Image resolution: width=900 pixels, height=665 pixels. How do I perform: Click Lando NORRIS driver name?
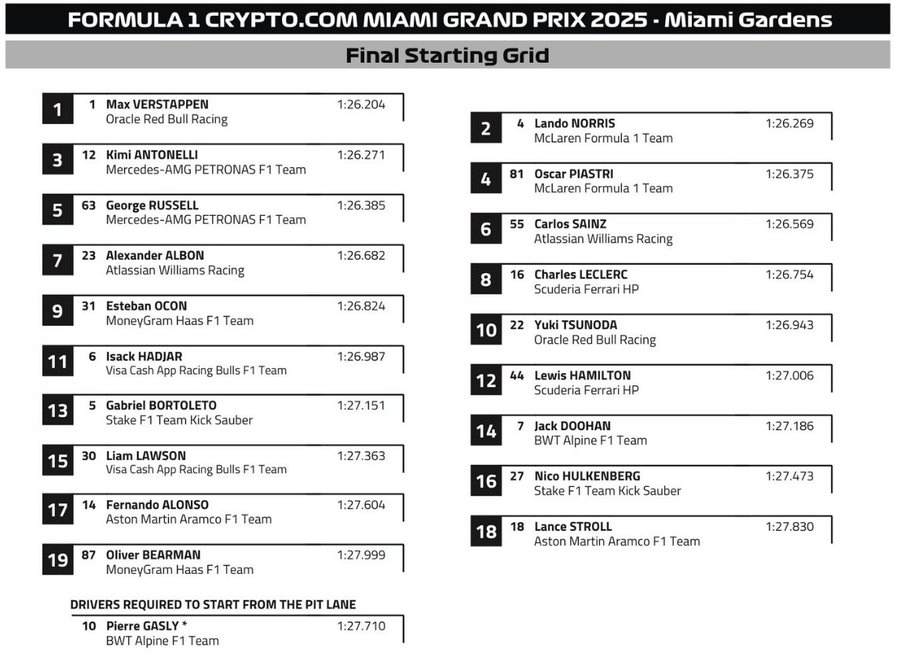pyautogui.click(x=574, y=123)
